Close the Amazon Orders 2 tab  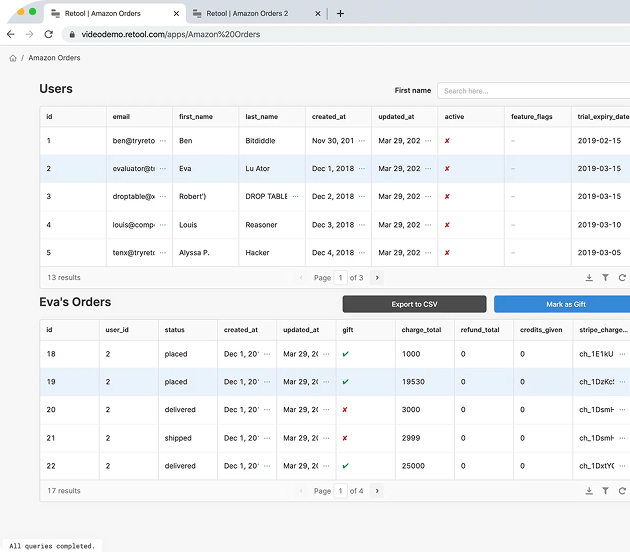tap(318, 14)
